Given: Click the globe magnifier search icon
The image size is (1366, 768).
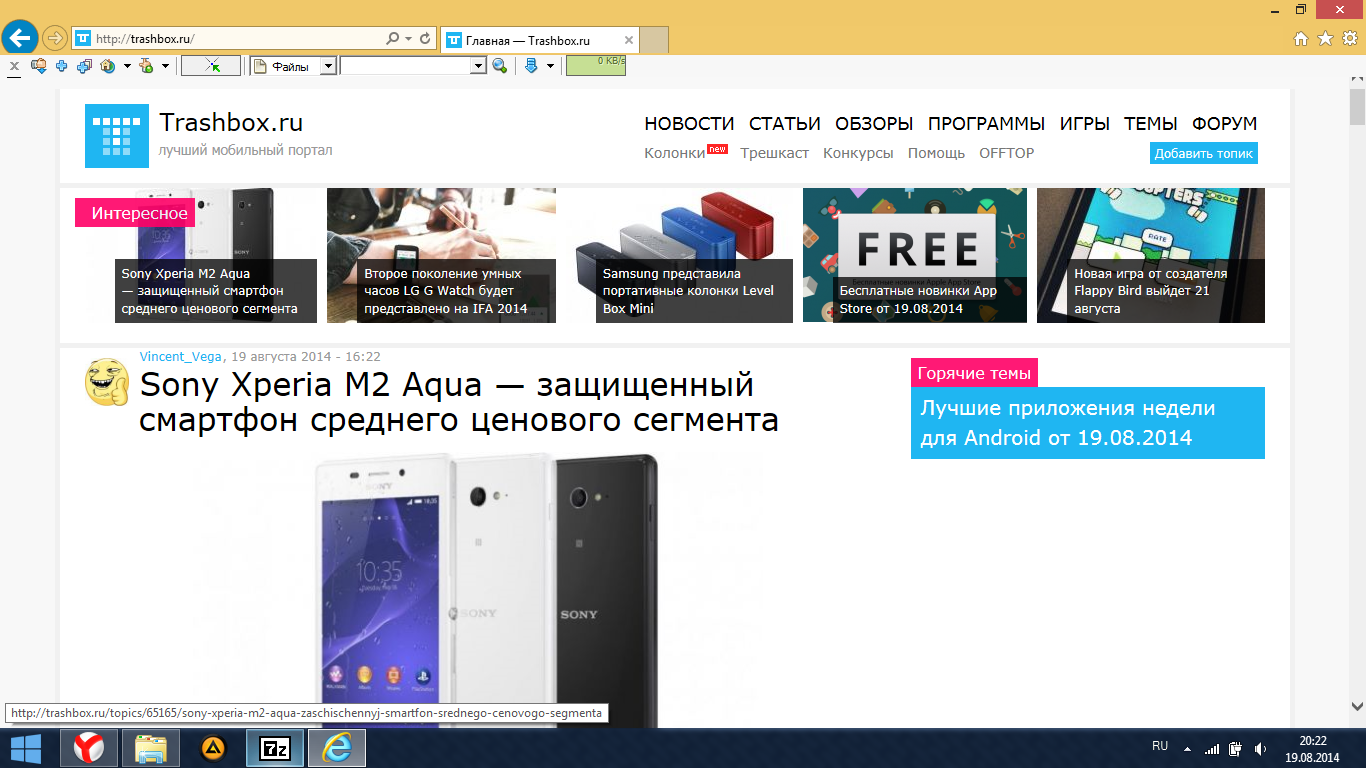Looking at the screenshot, I should click(500, 66).
